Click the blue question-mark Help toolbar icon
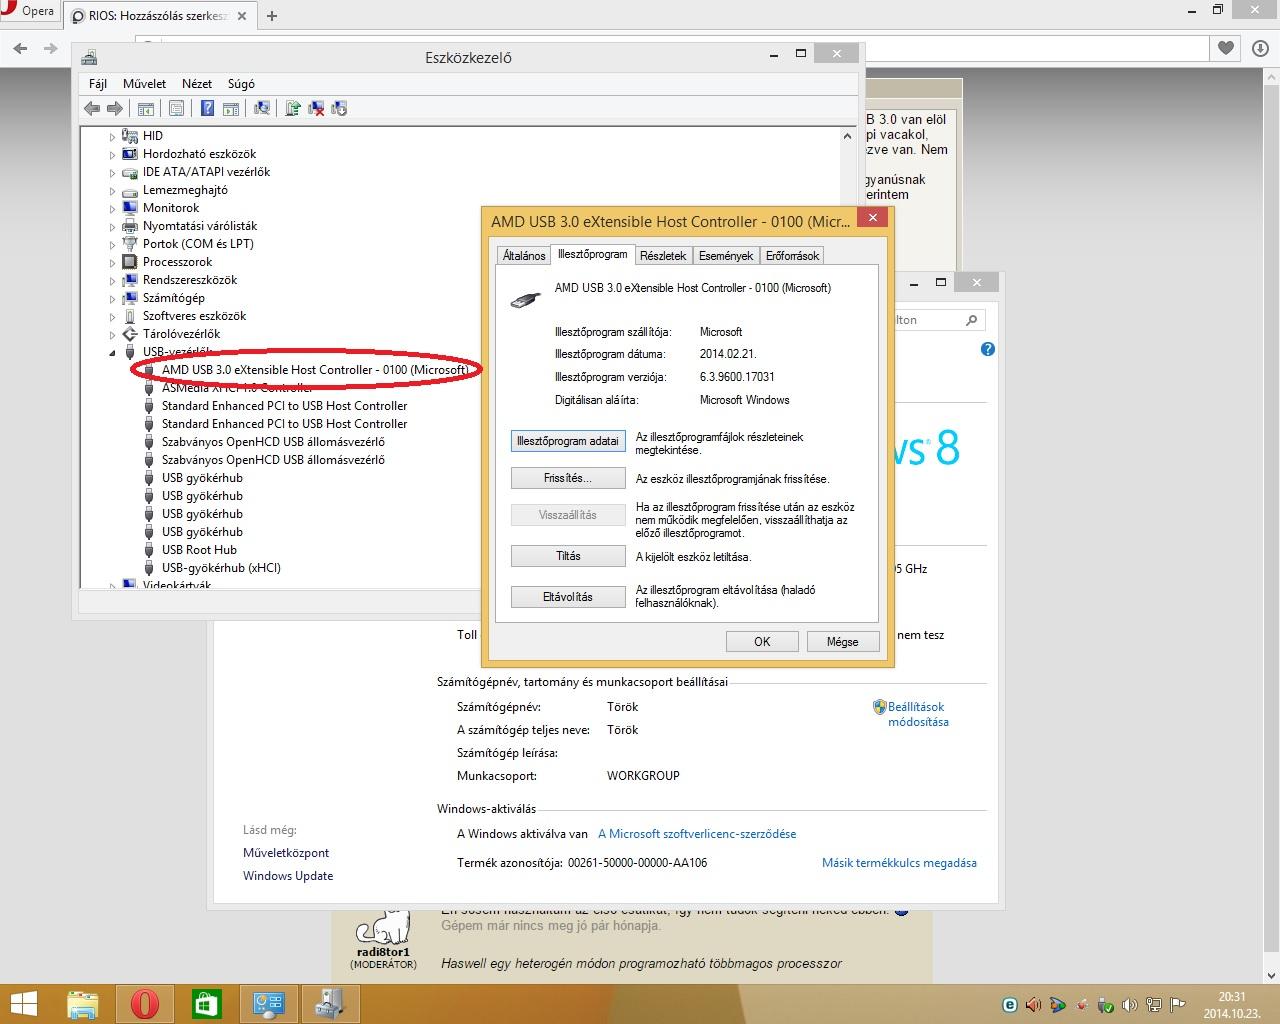Image resolution: width=1280 pixels, height=1024 pixels. pos(207,108)
